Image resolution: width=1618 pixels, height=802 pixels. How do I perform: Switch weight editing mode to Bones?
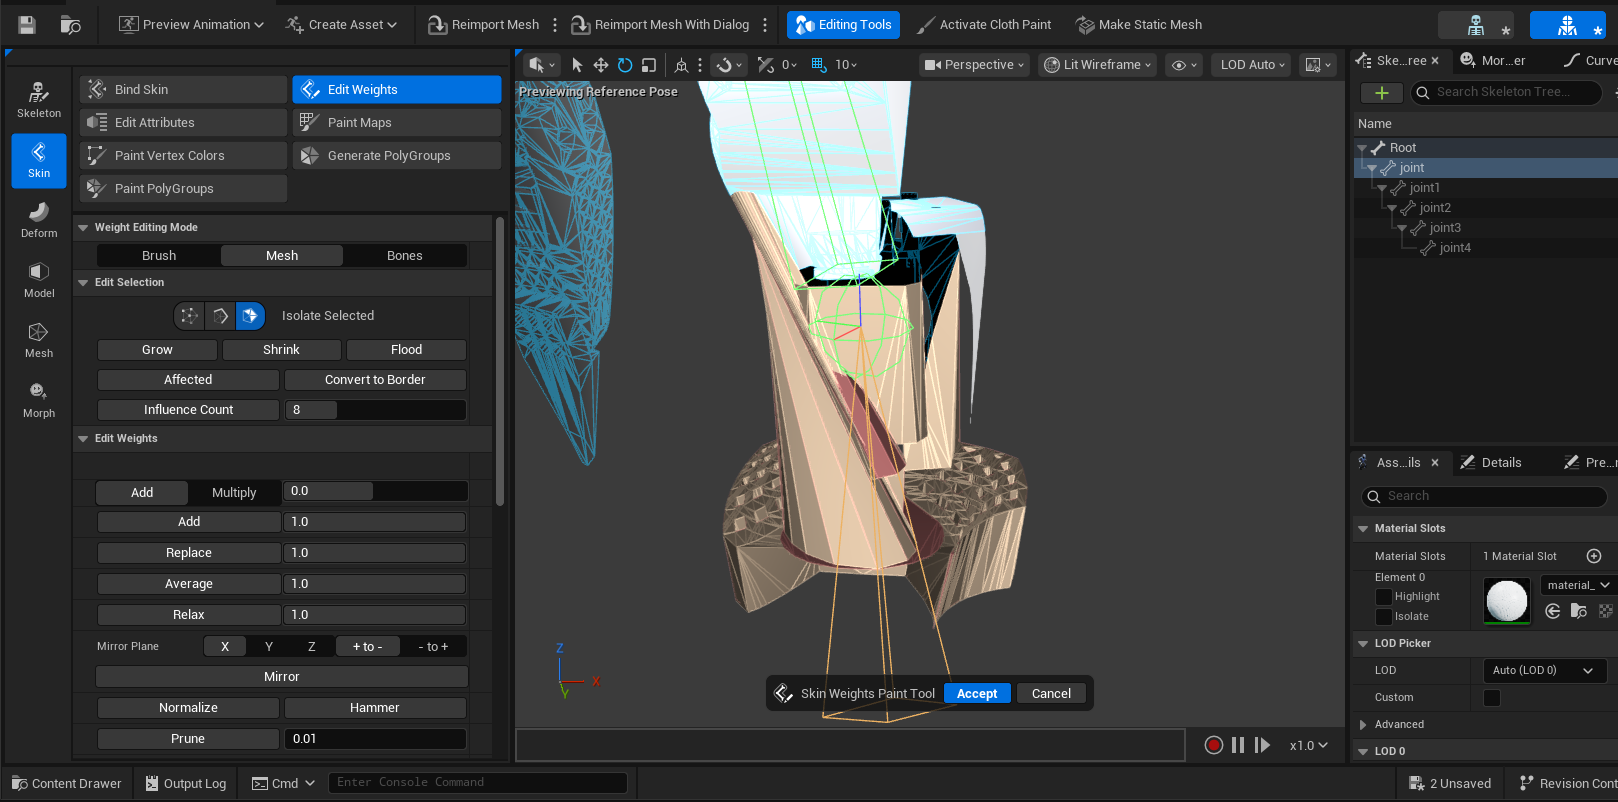click(x=405, y=256)
